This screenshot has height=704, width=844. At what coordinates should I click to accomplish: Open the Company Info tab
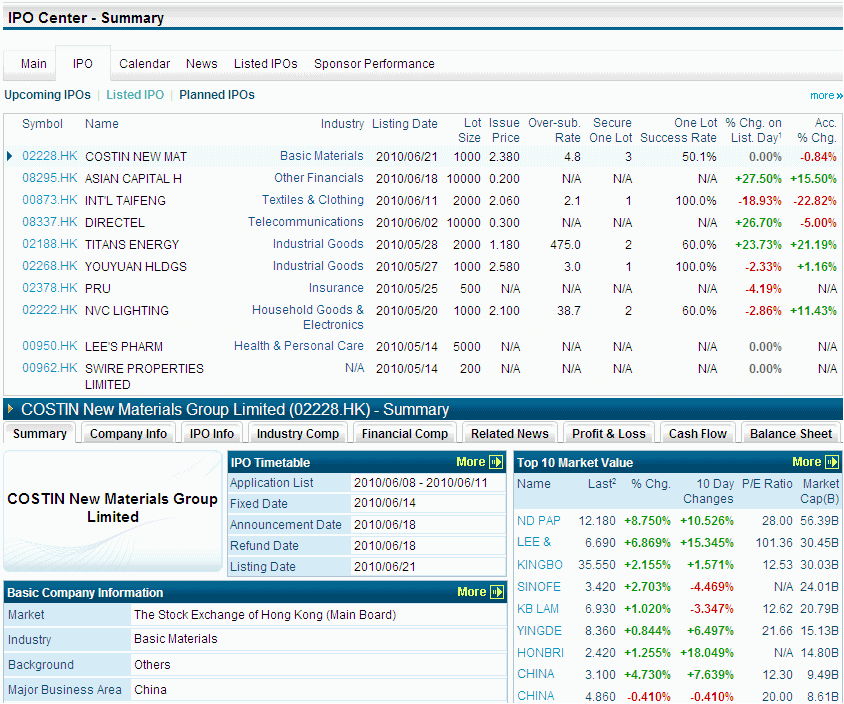128,434
